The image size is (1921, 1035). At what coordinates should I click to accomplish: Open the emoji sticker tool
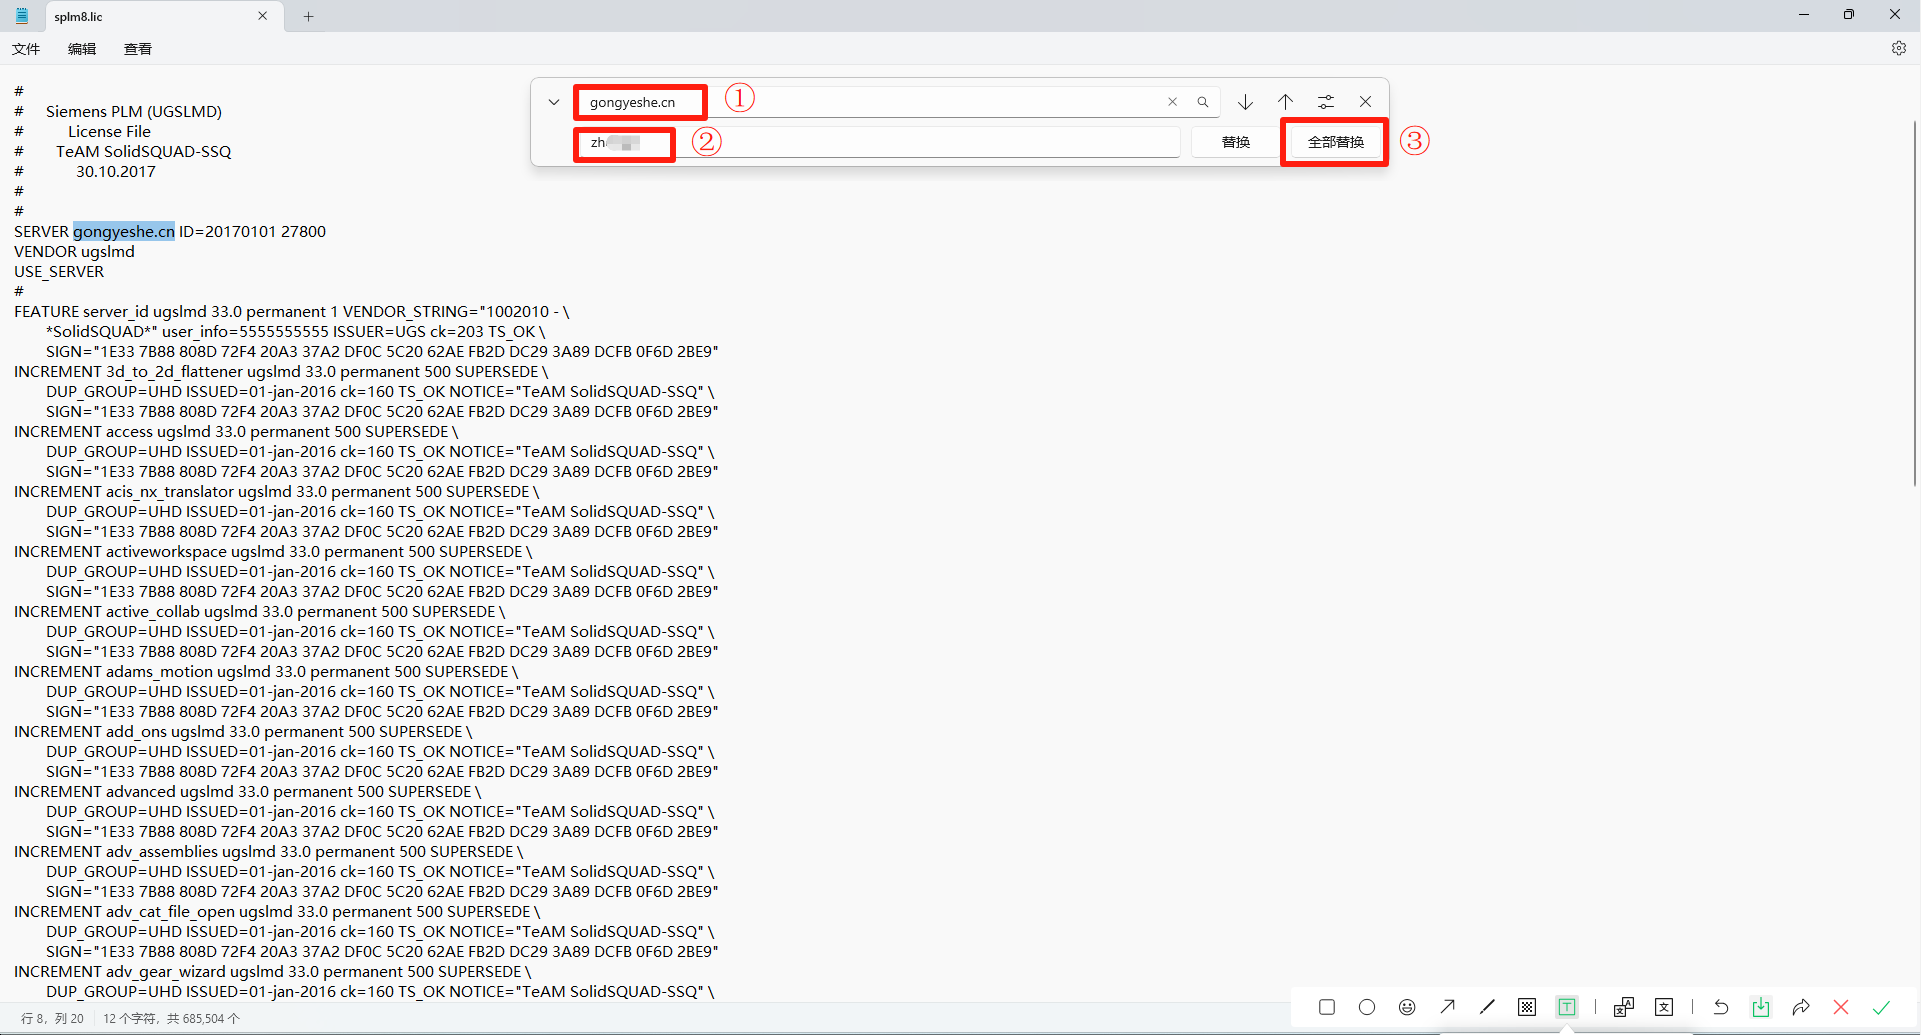click(x=1407, y=1007)
